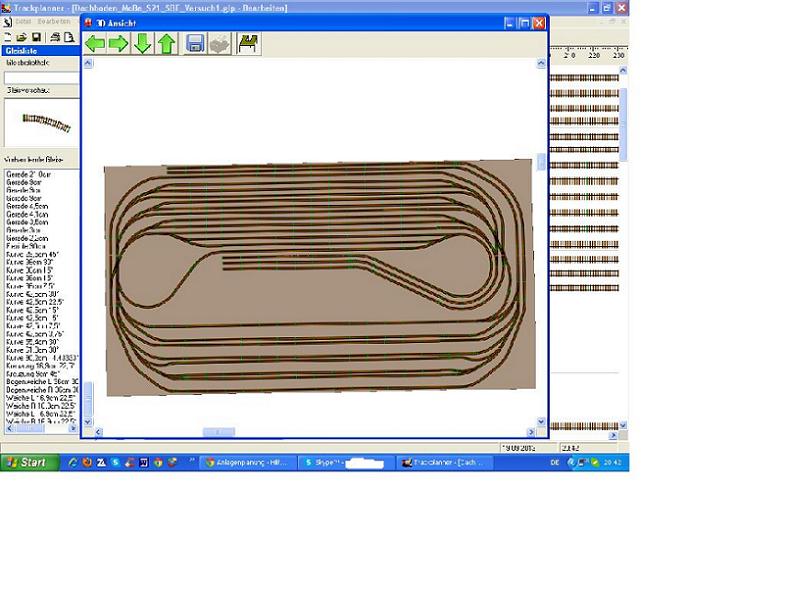
Task: Switch to Skype taskbar button
Action: 346,463
